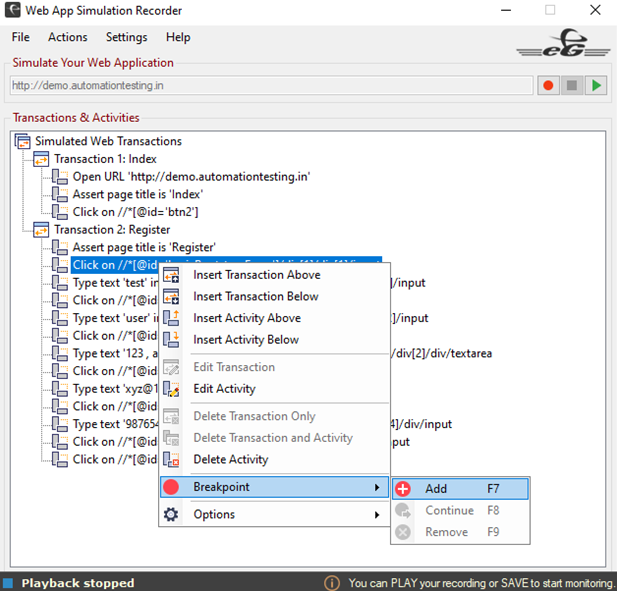Select the Type text 'xyz@1' row
617x591 pixels.
click(115, 389)
